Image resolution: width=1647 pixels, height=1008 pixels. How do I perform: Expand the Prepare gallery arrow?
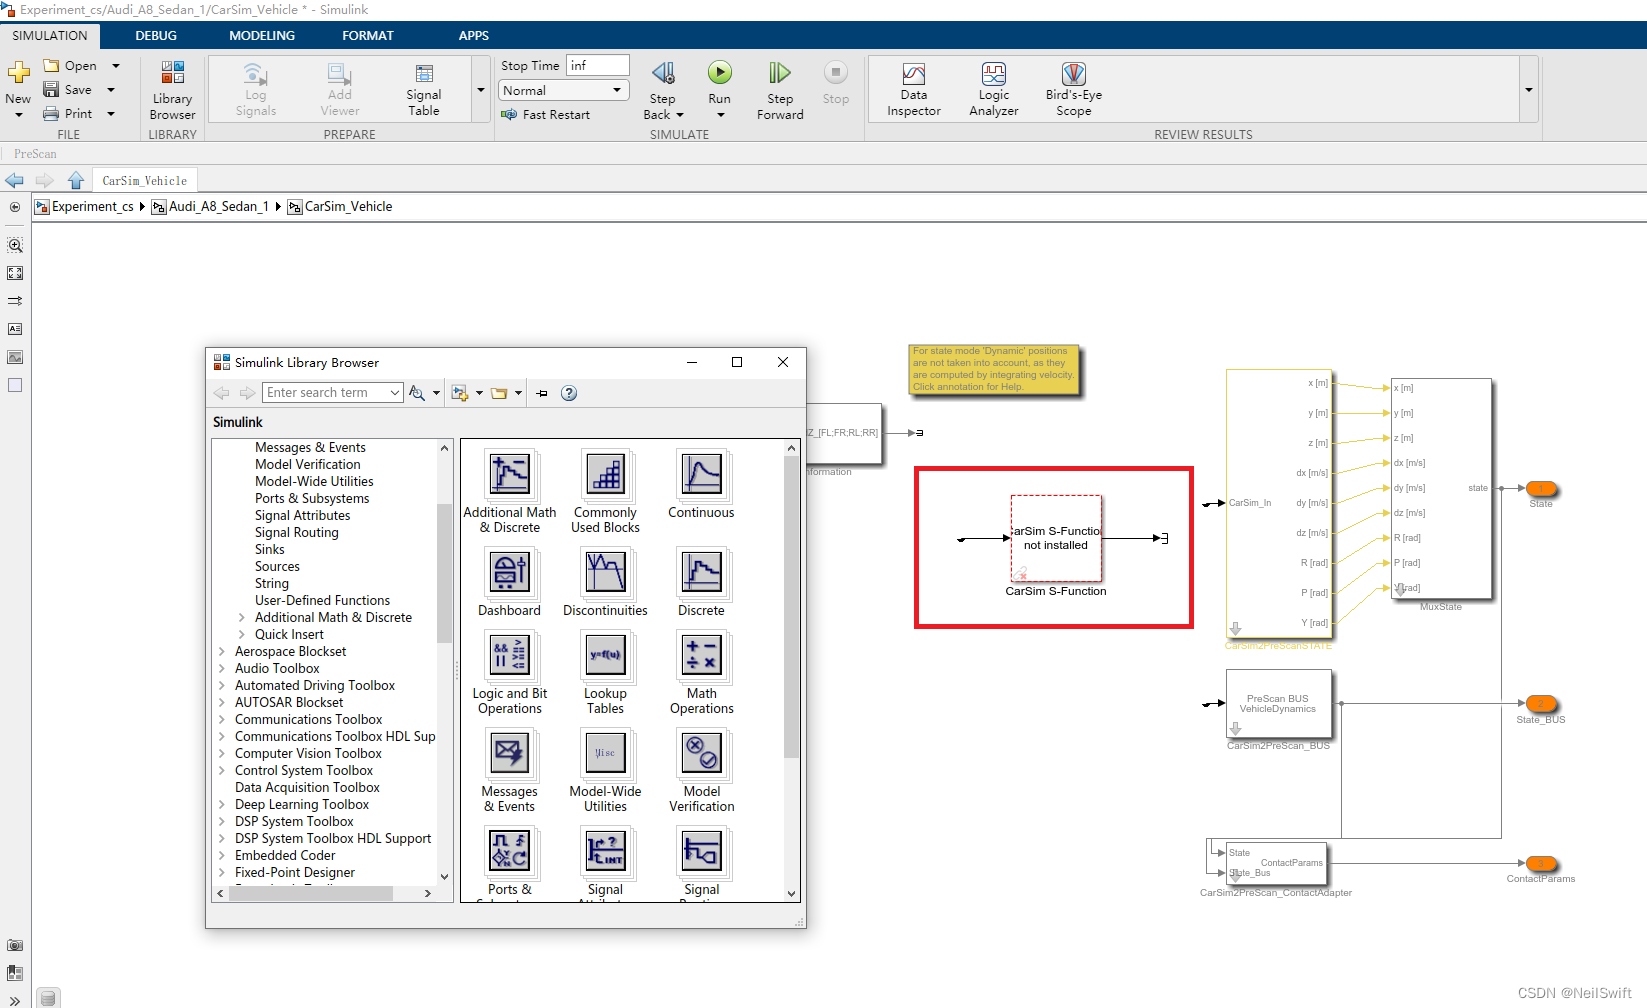(481, 90)
